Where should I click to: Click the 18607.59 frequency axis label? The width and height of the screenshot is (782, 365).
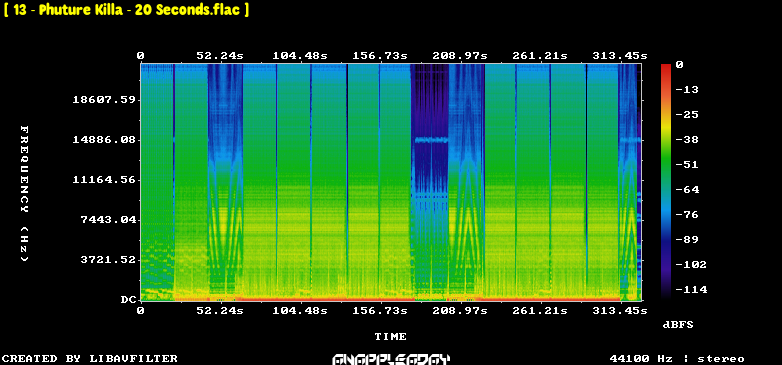104,100
